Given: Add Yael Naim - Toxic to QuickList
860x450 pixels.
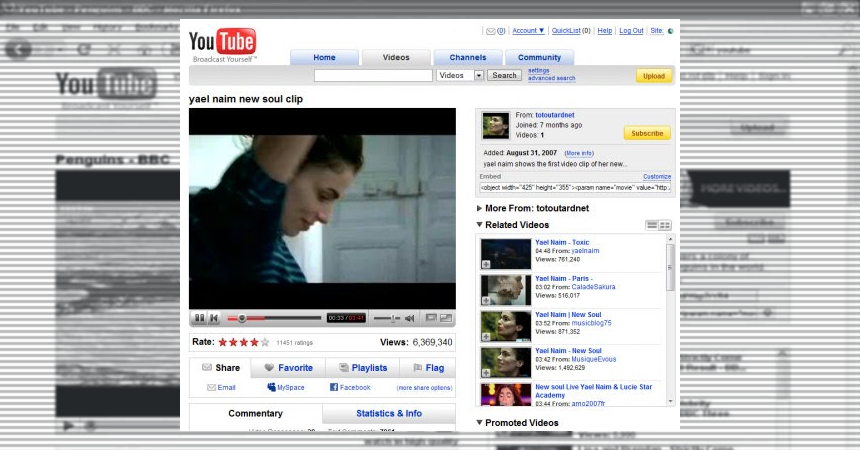Looking at the screenshot, I should click(486, 264).
